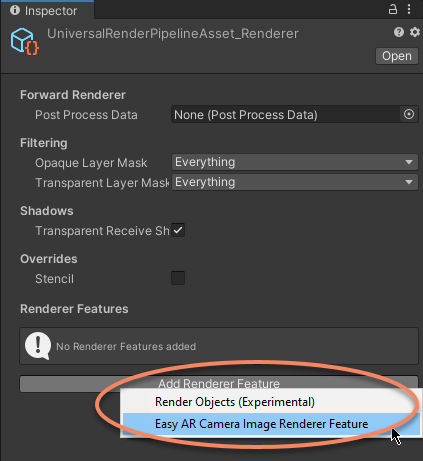The height and width of the screenshot is (461, 423).
Task: Click the UniversalRenderPipelineAsset_Renderer title
Action: [x=173, y=34]
